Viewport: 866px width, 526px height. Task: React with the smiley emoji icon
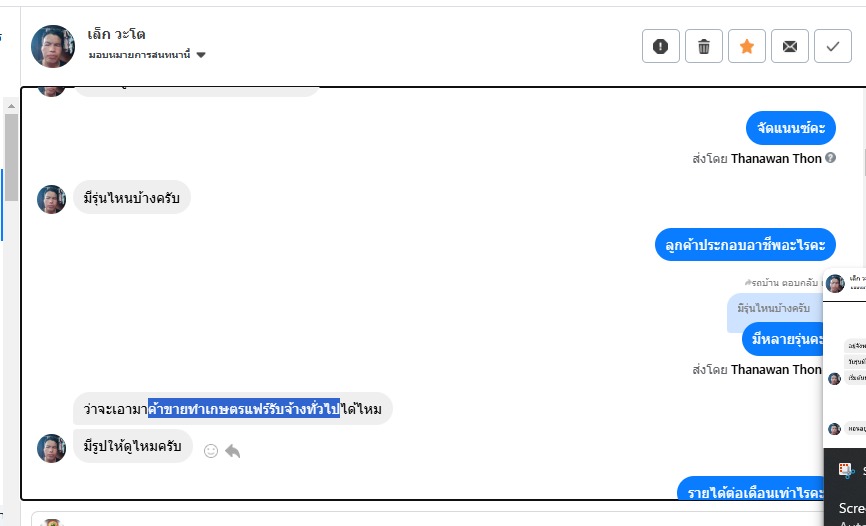click(x=211, y=451)
